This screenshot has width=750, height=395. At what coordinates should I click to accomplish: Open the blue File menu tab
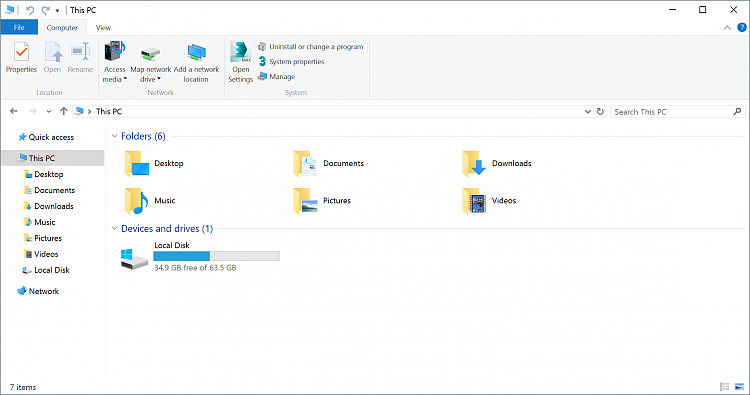(19, 27)
